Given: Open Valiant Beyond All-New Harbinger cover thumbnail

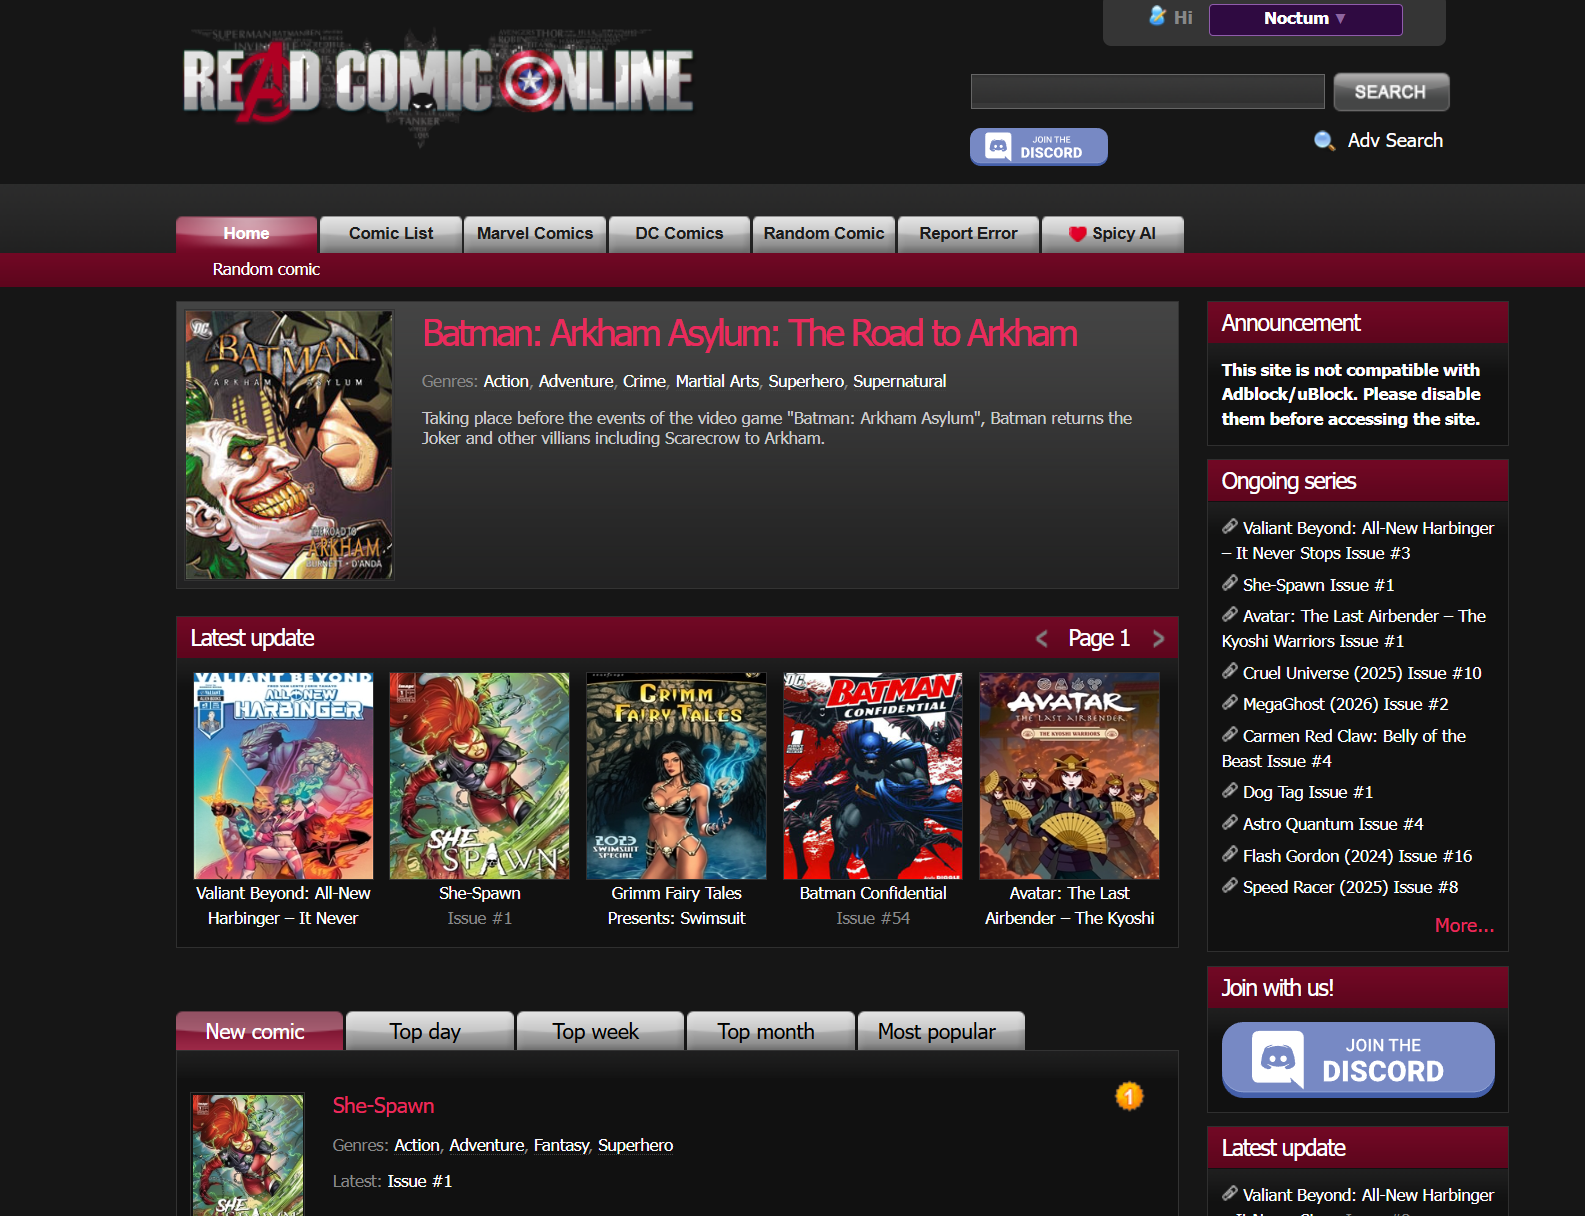Looking at the screenshot, I should 283,776.
